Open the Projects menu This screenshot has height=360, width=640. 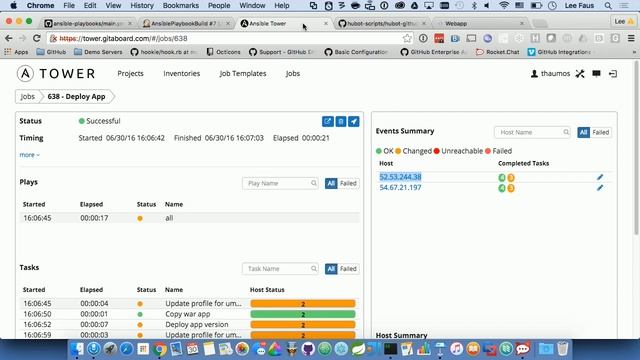[x=131, y=73]
